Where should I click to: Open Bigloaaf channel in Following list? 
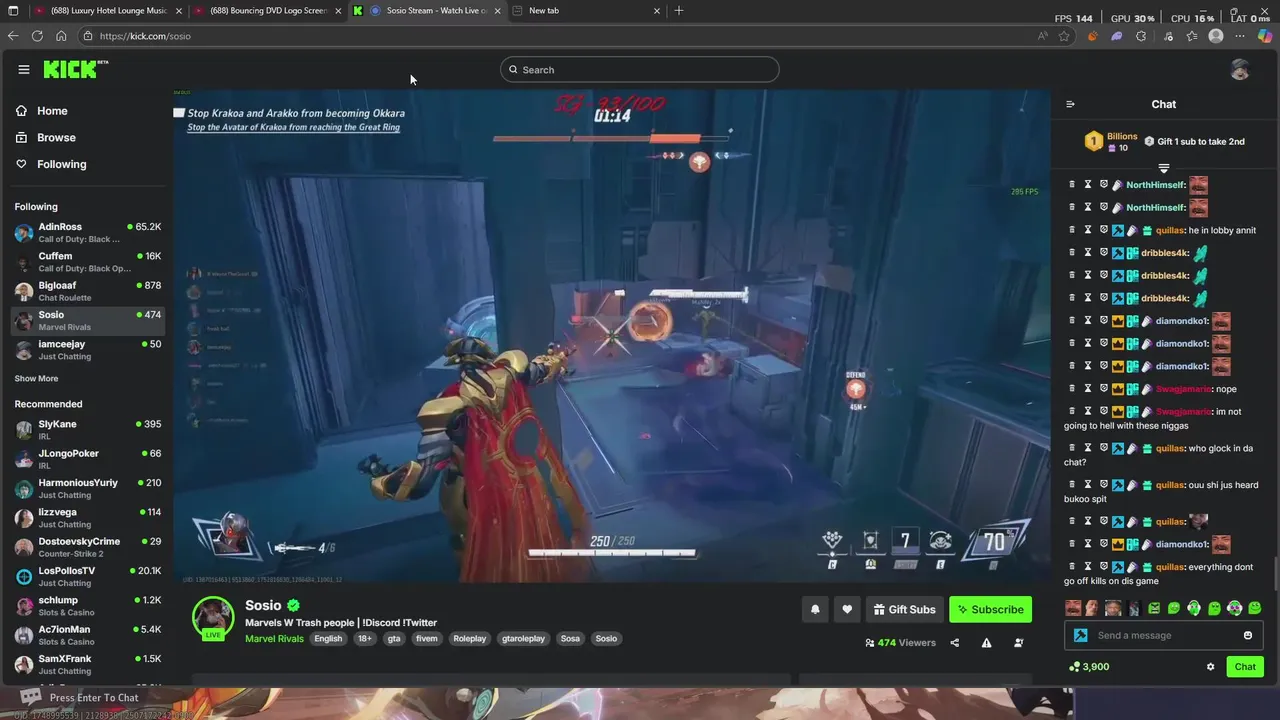pyautogui.click(x=88, y=291)
